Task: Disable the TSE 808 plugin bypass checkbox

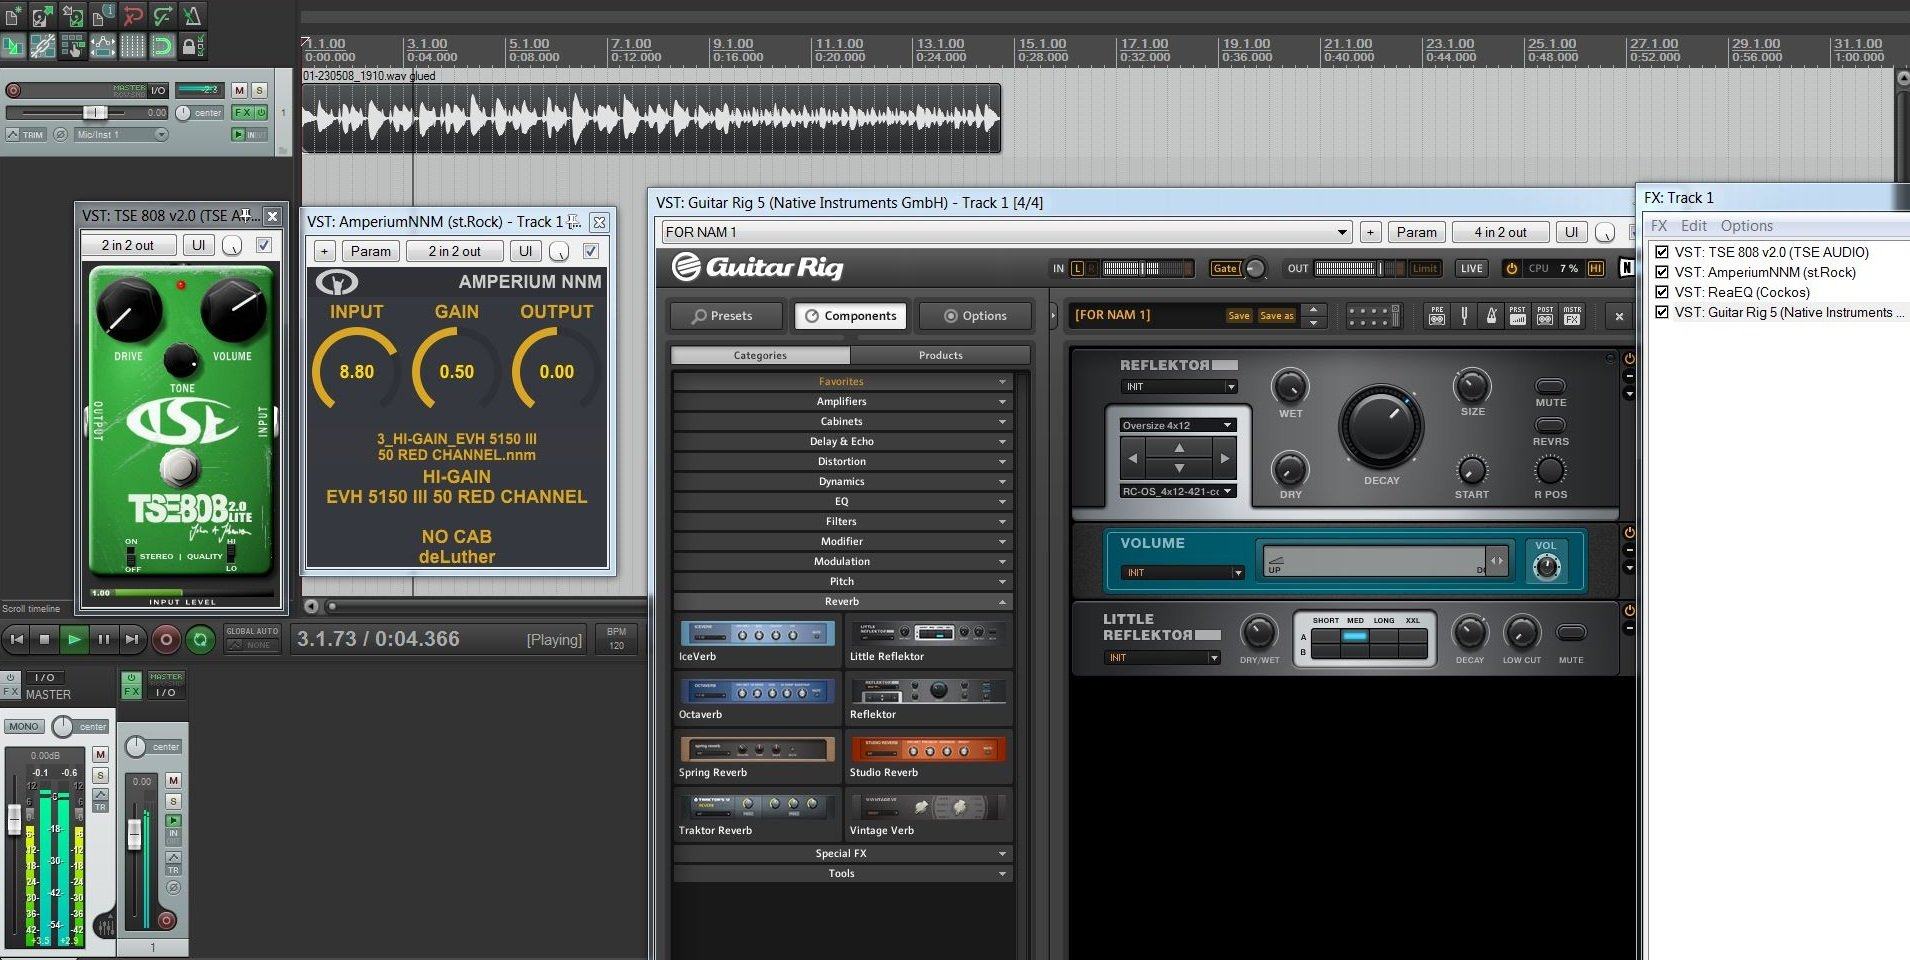Action: pyautogui.click(x=264, y=245)
